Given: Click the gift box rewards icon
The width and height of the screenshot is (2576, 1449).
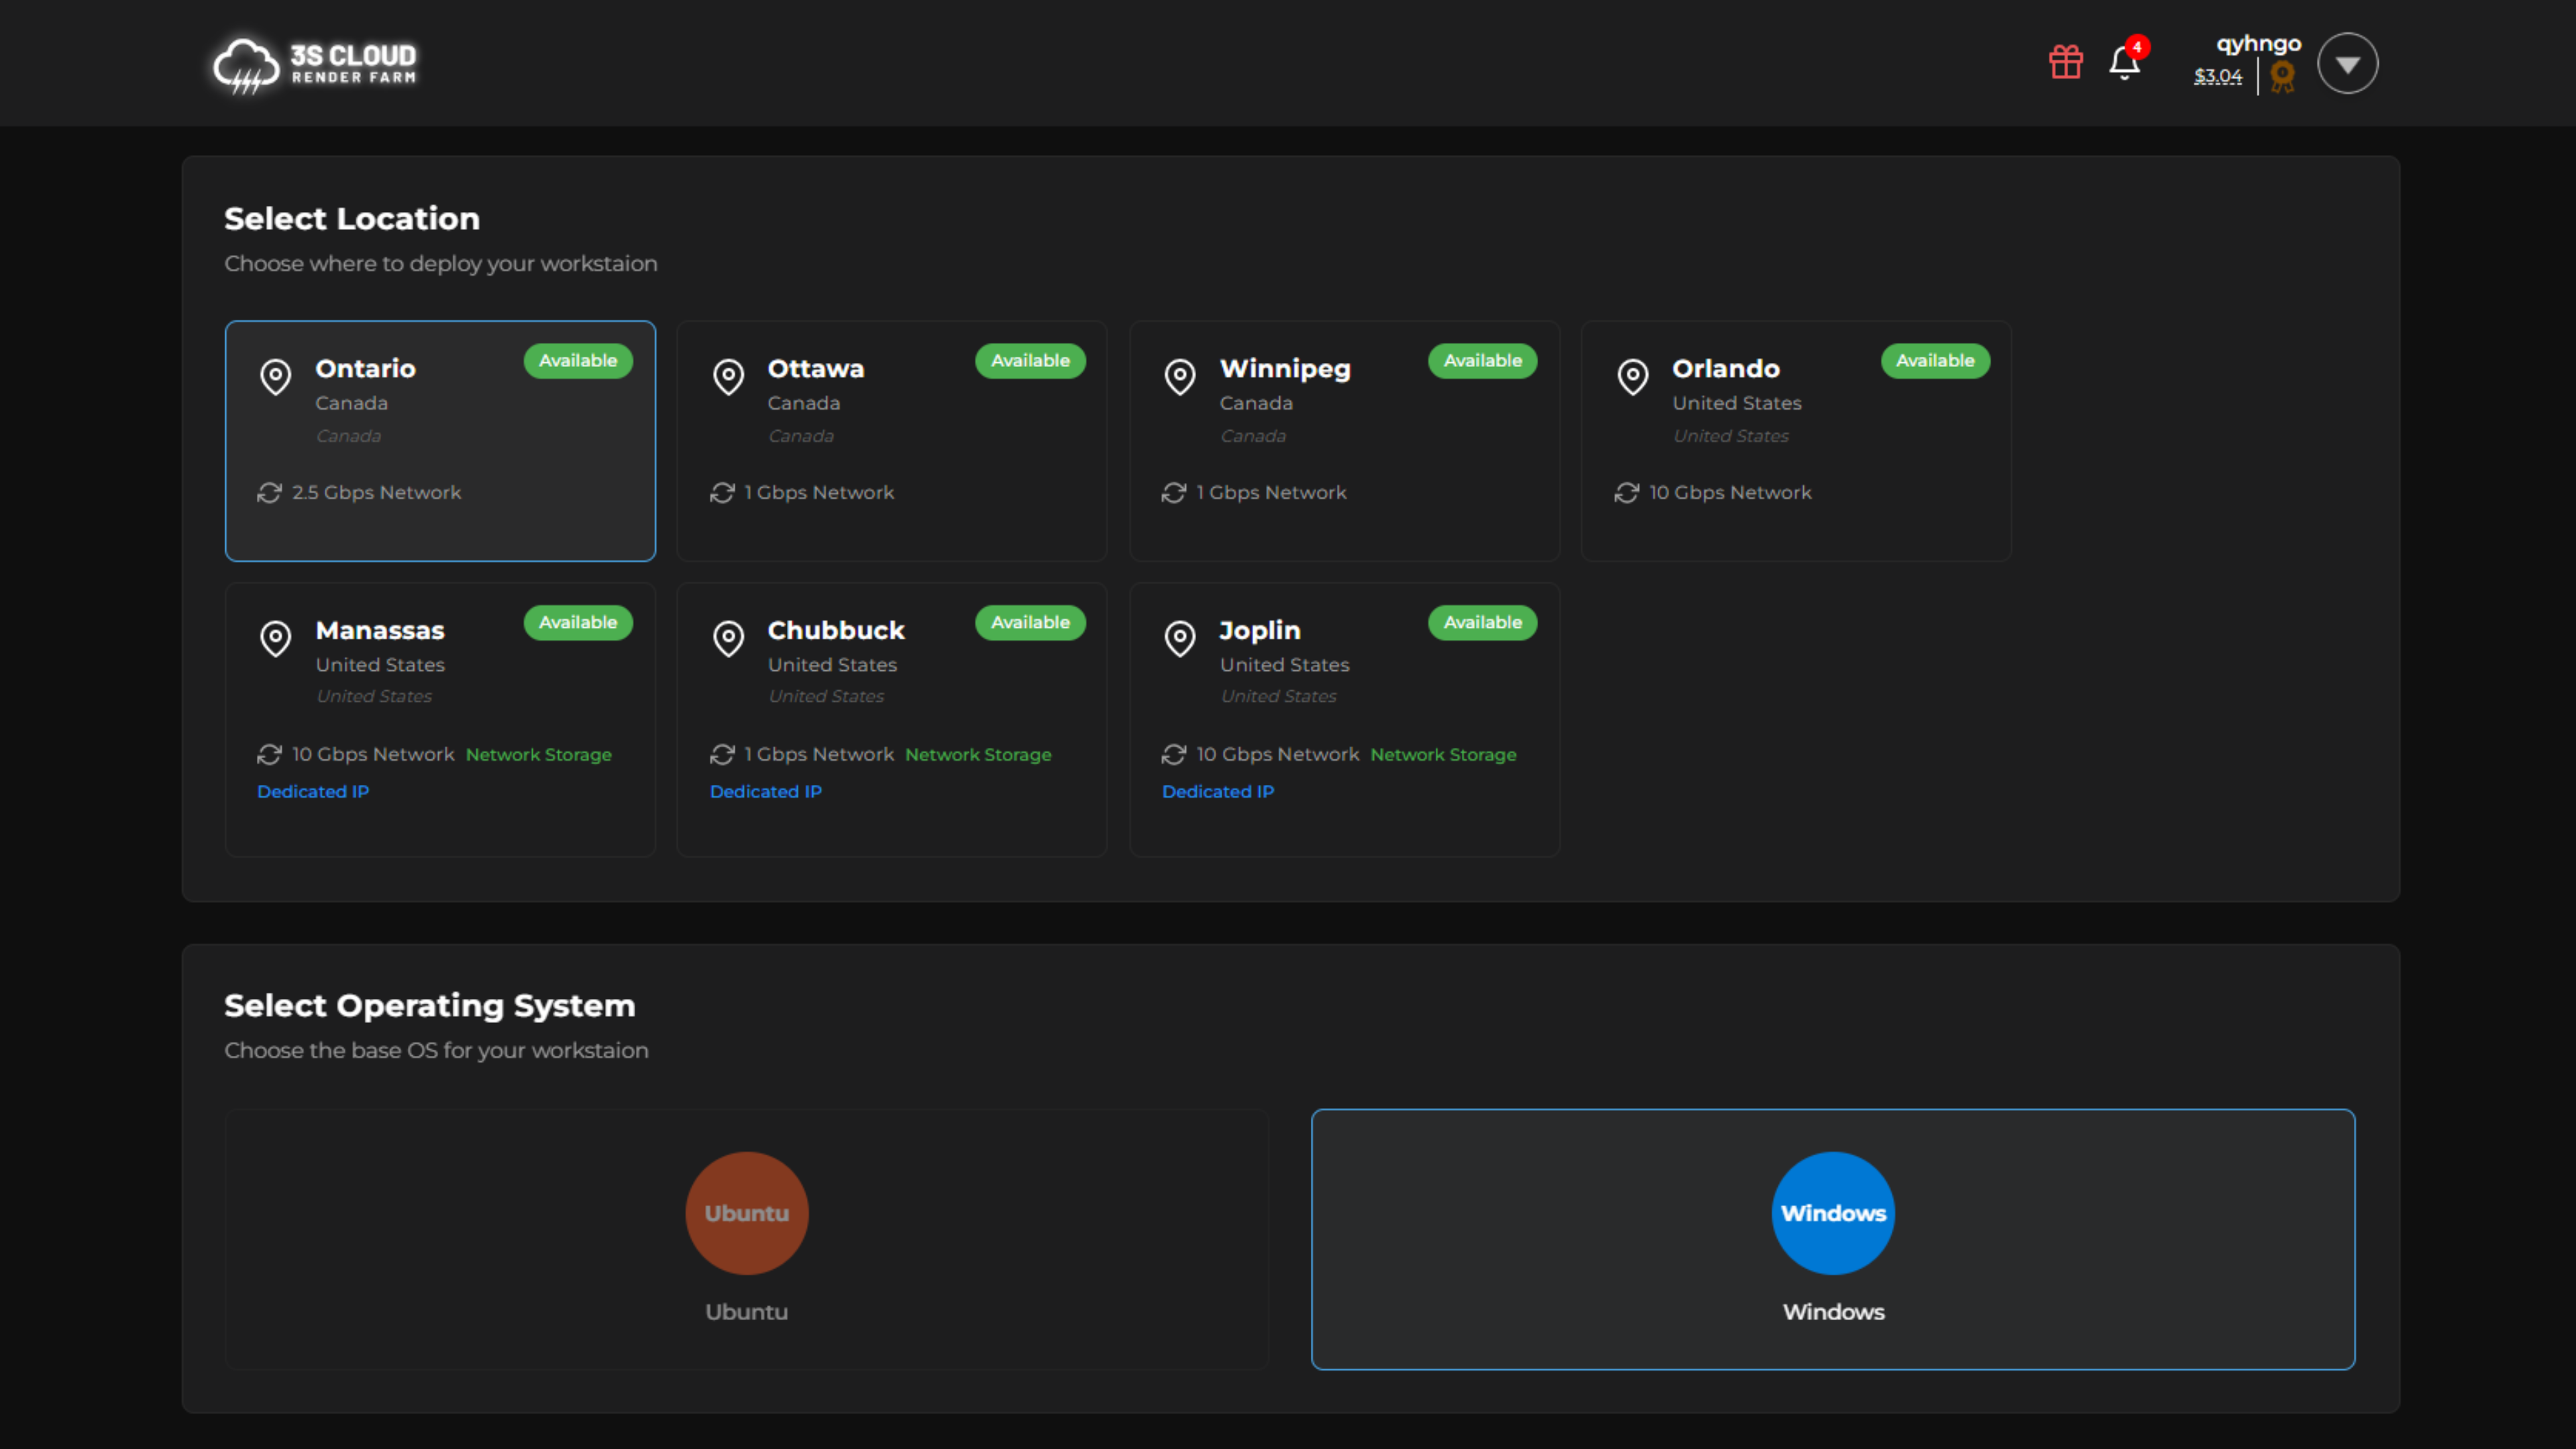Looking at the screenshot, I should pos(2065,62).
